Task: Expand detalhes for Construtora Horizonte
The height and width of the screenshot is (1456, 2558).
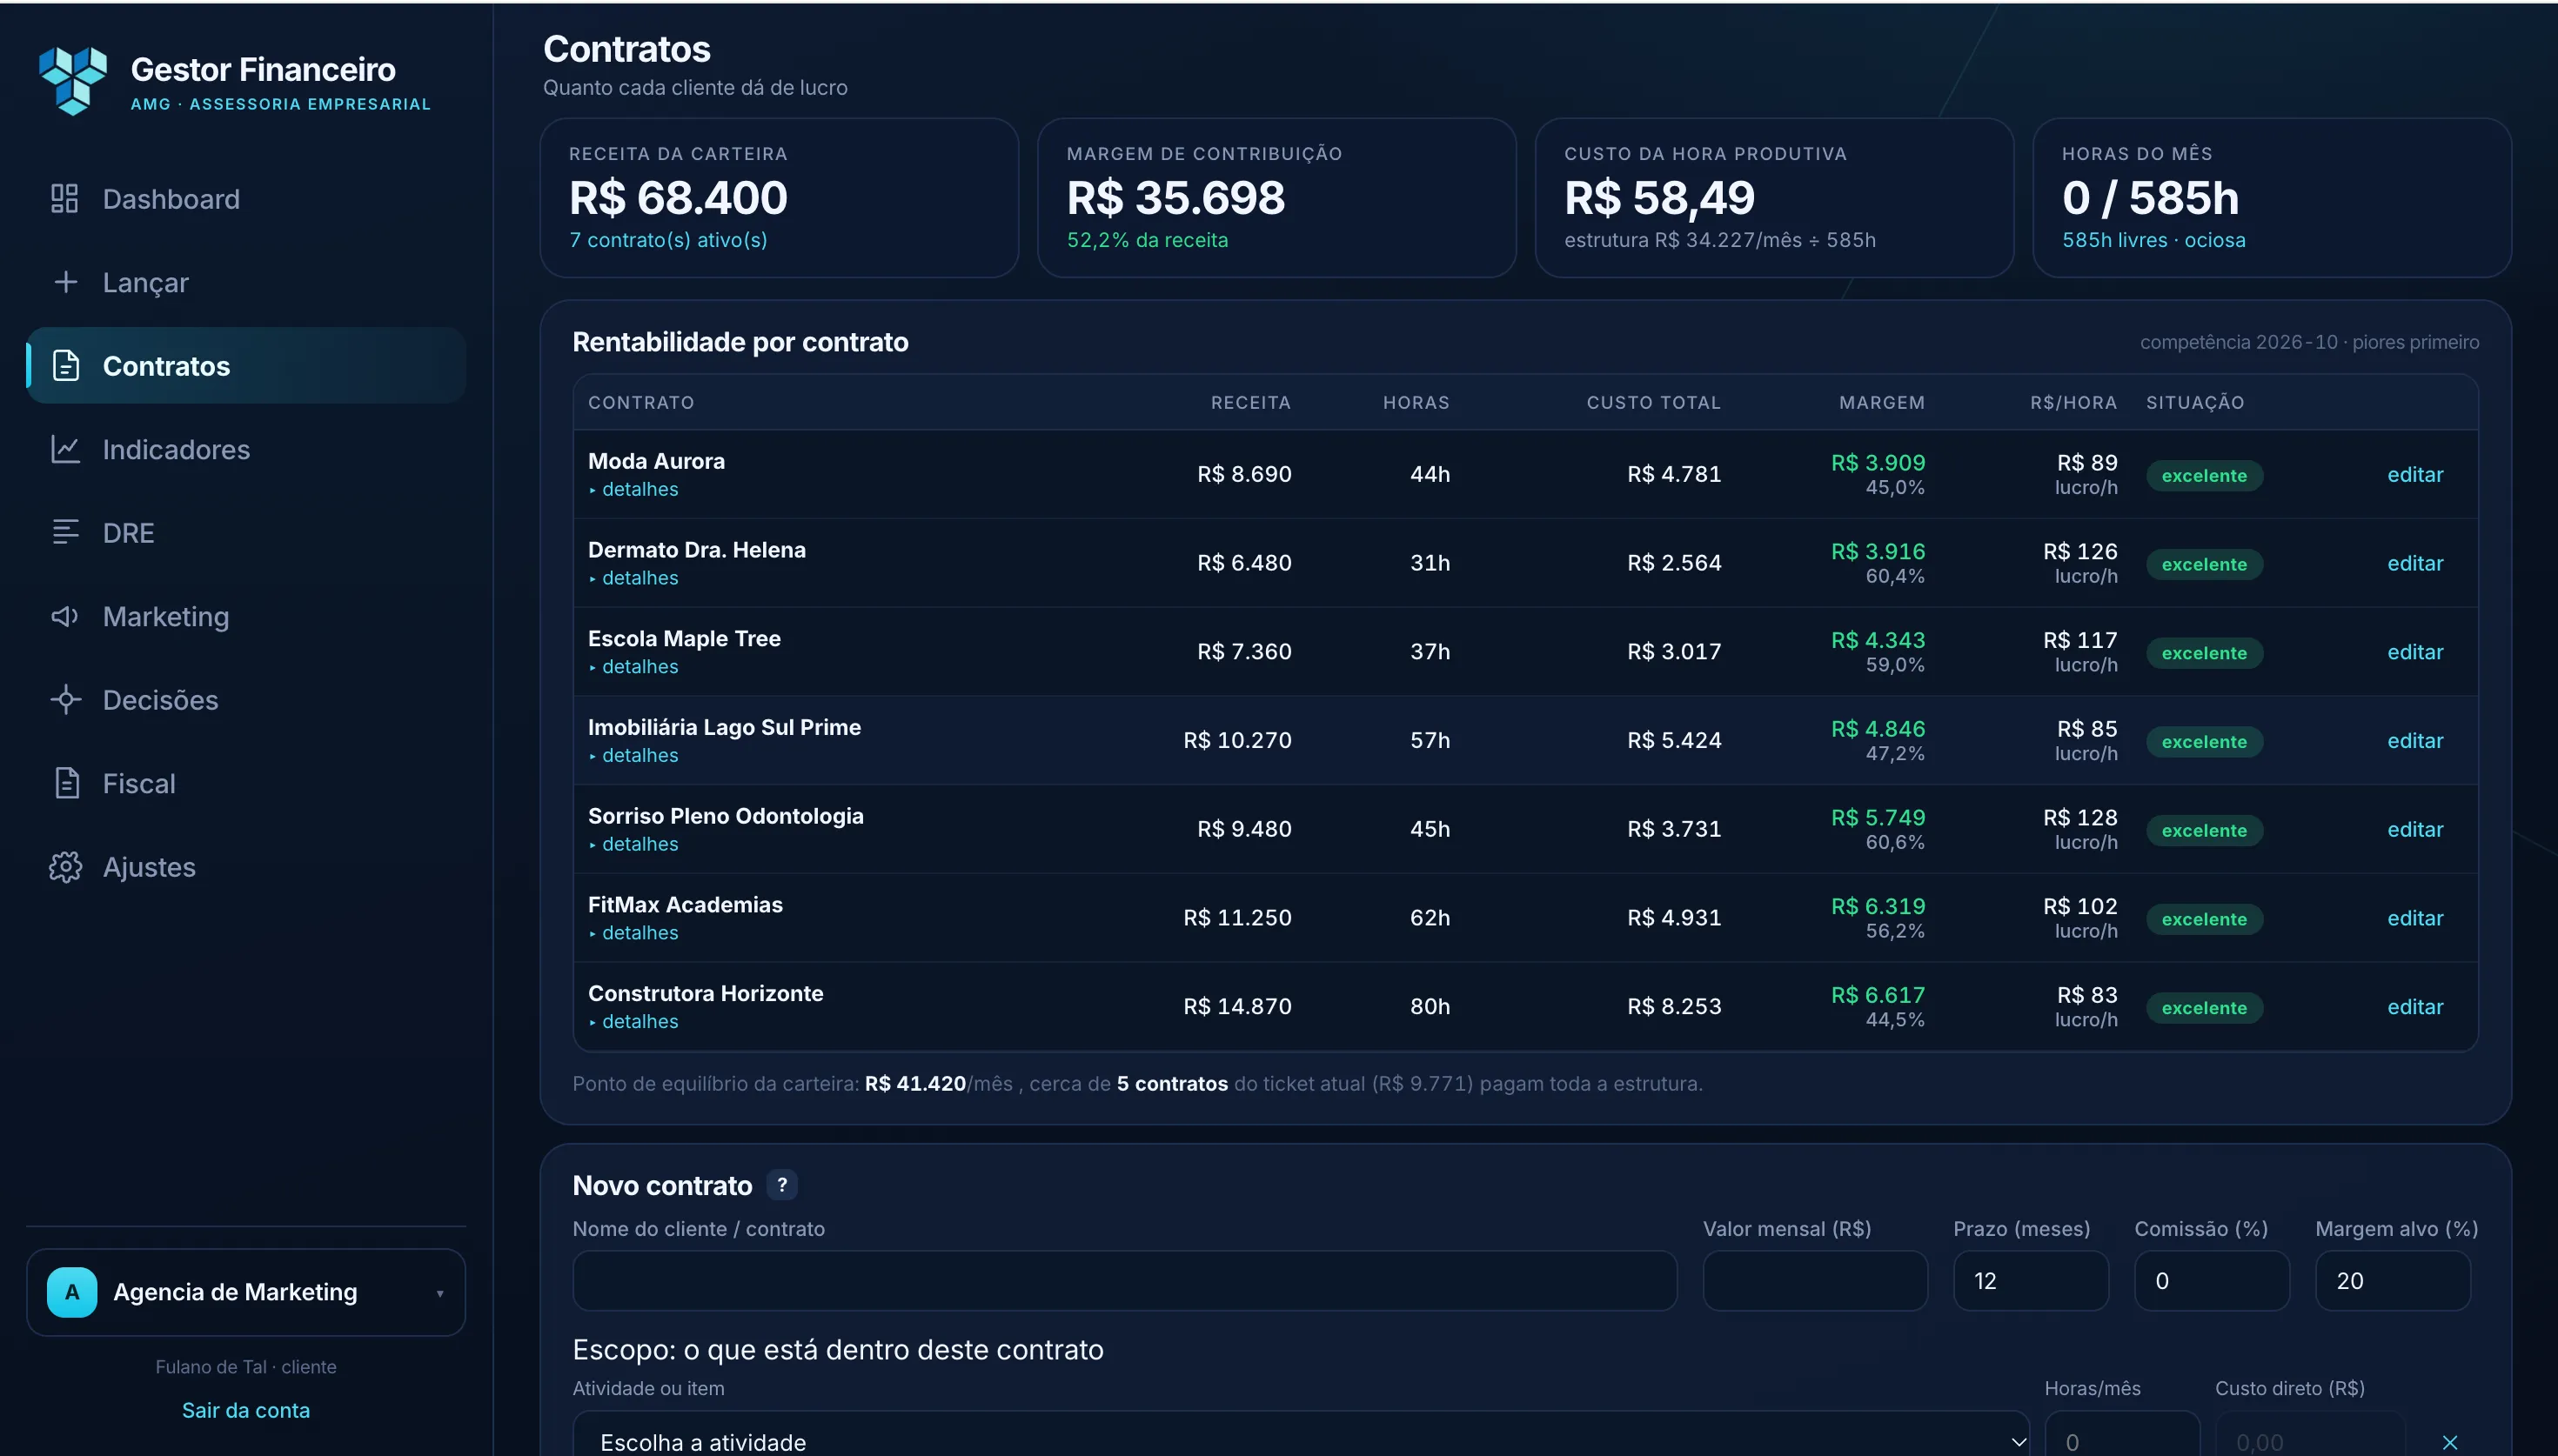Action: (x=633, y=1021)
